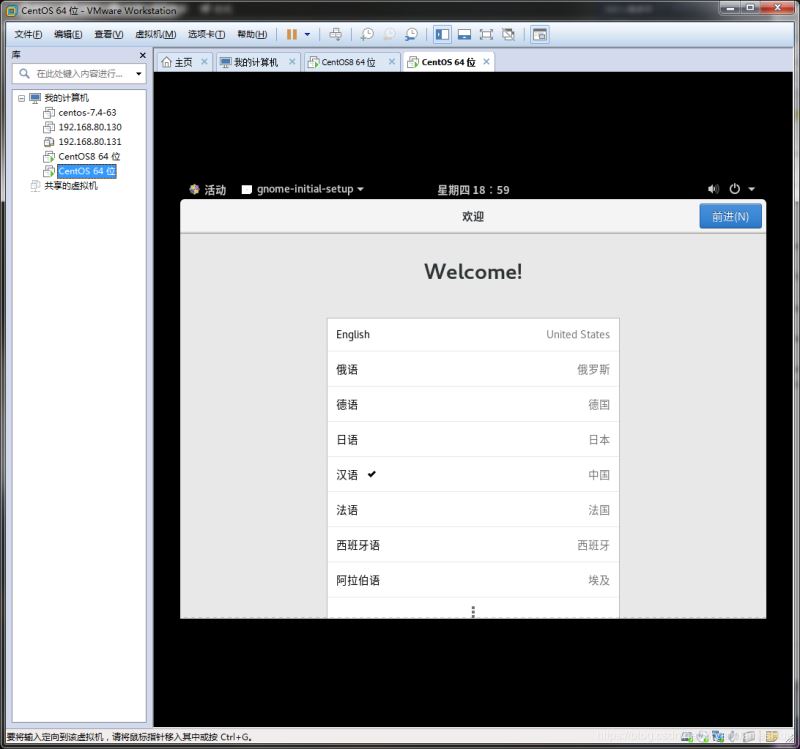The height and width of the screenshot is (749, 800).
Task: Select centos-7.4-63 in the library tree
Action: pyautogui.click(x=87, y=113)
